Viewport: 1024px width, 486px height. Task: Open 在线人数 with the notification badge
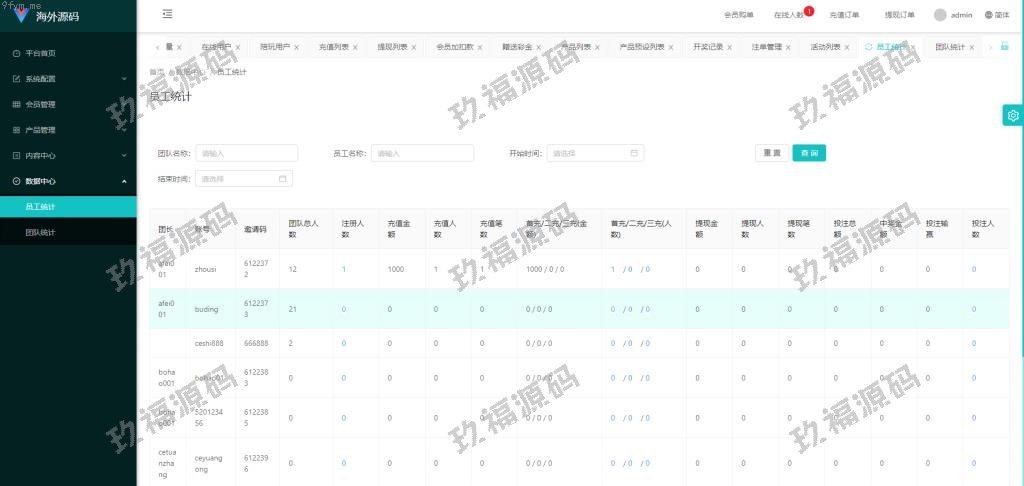[789, 15]
